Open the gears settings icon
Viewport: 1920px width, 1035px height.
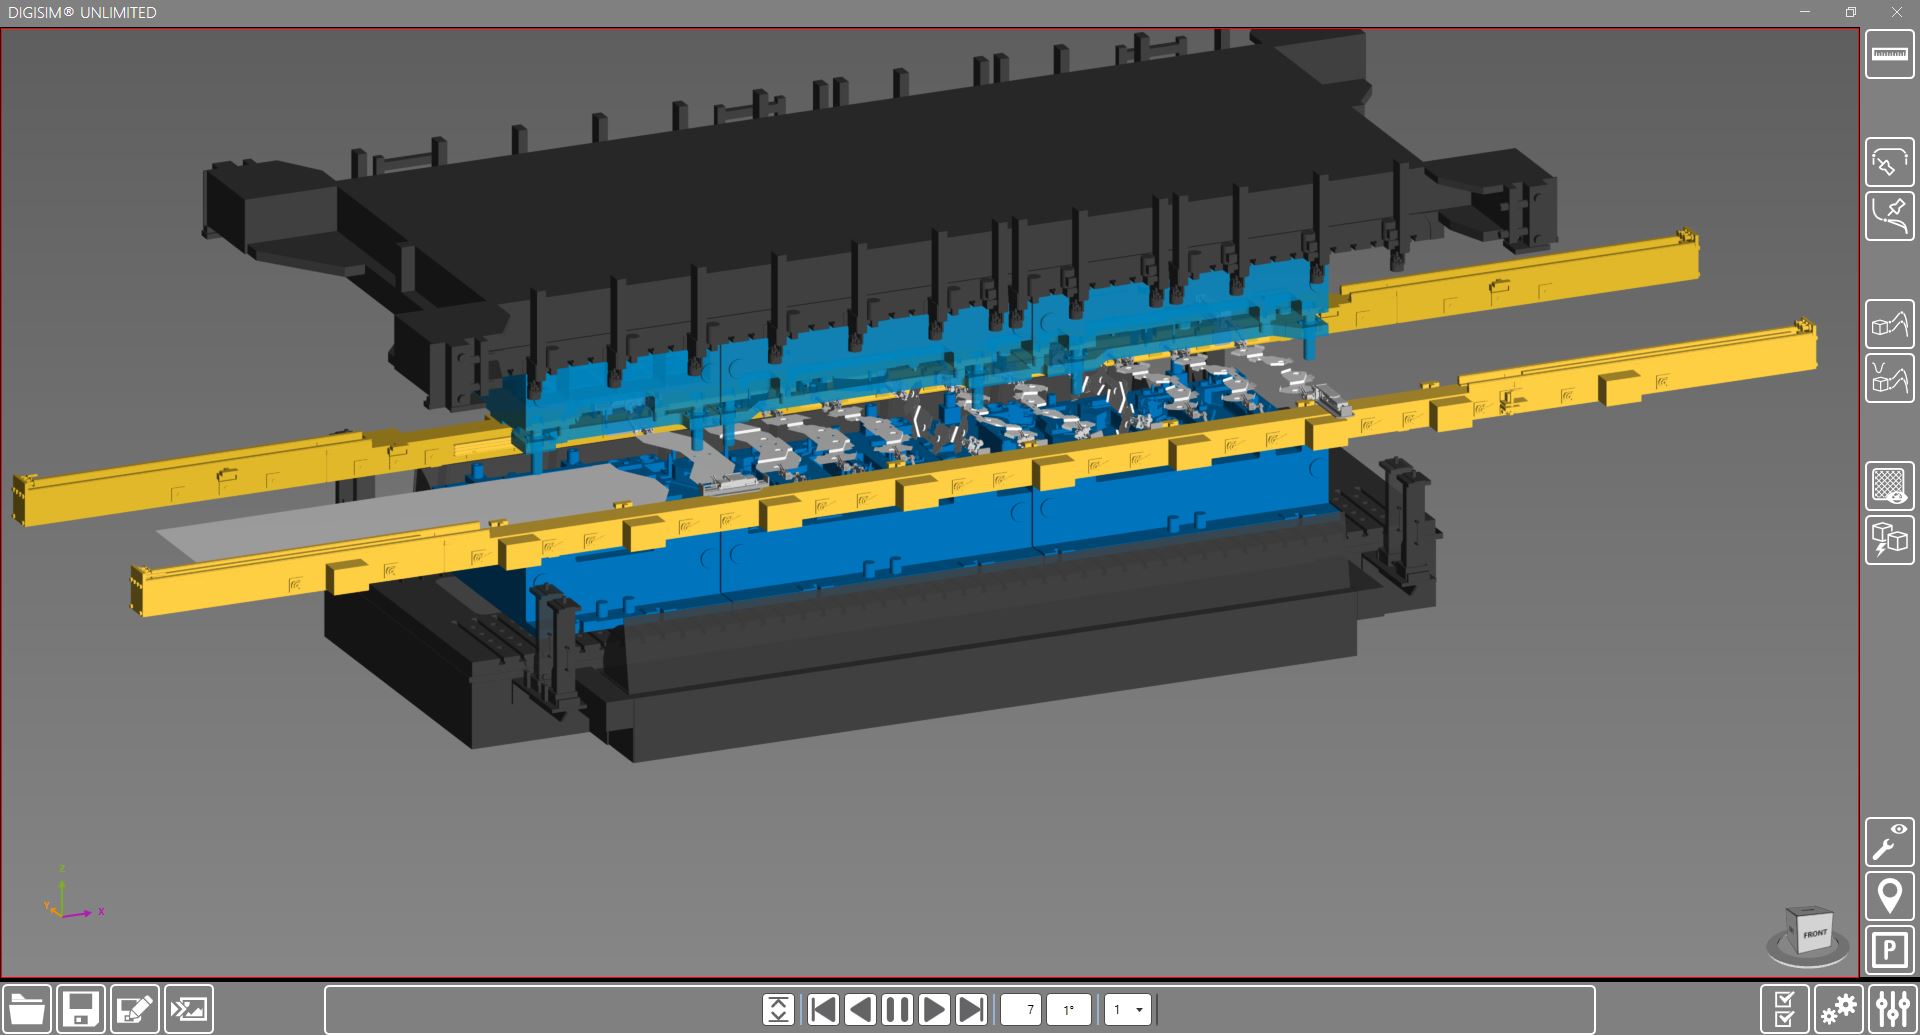click(x=1838, y=1009)
